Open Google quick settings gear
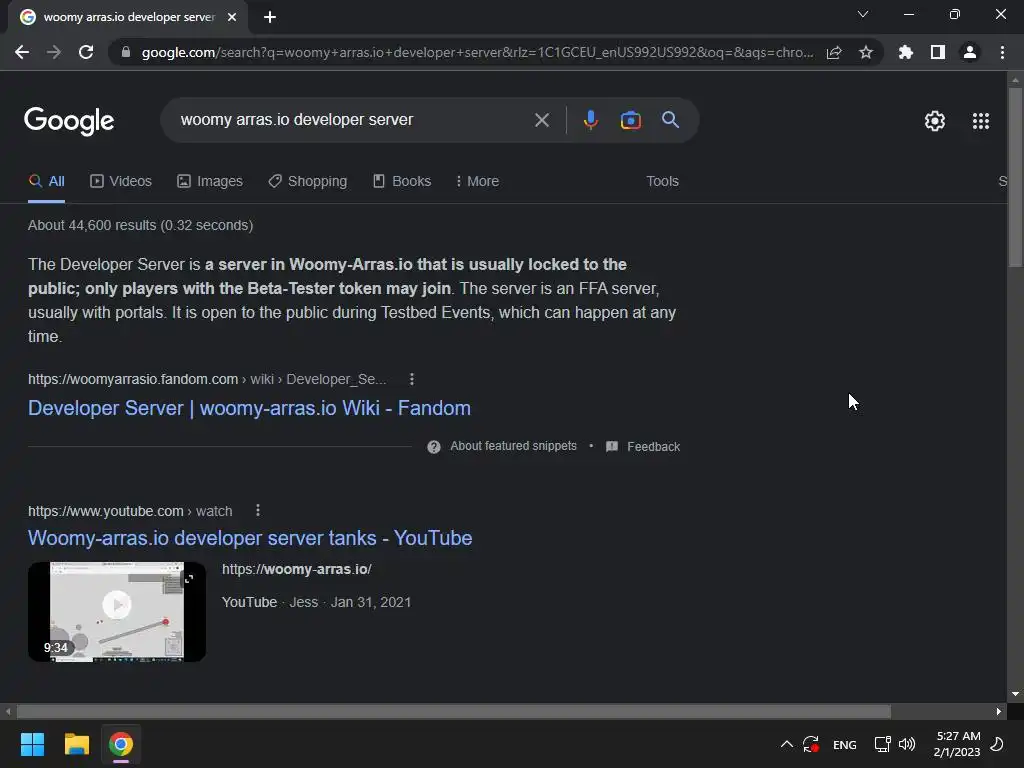Image resolution: width=1024 pixels, height=768 pixels. (x=935, y=121)
